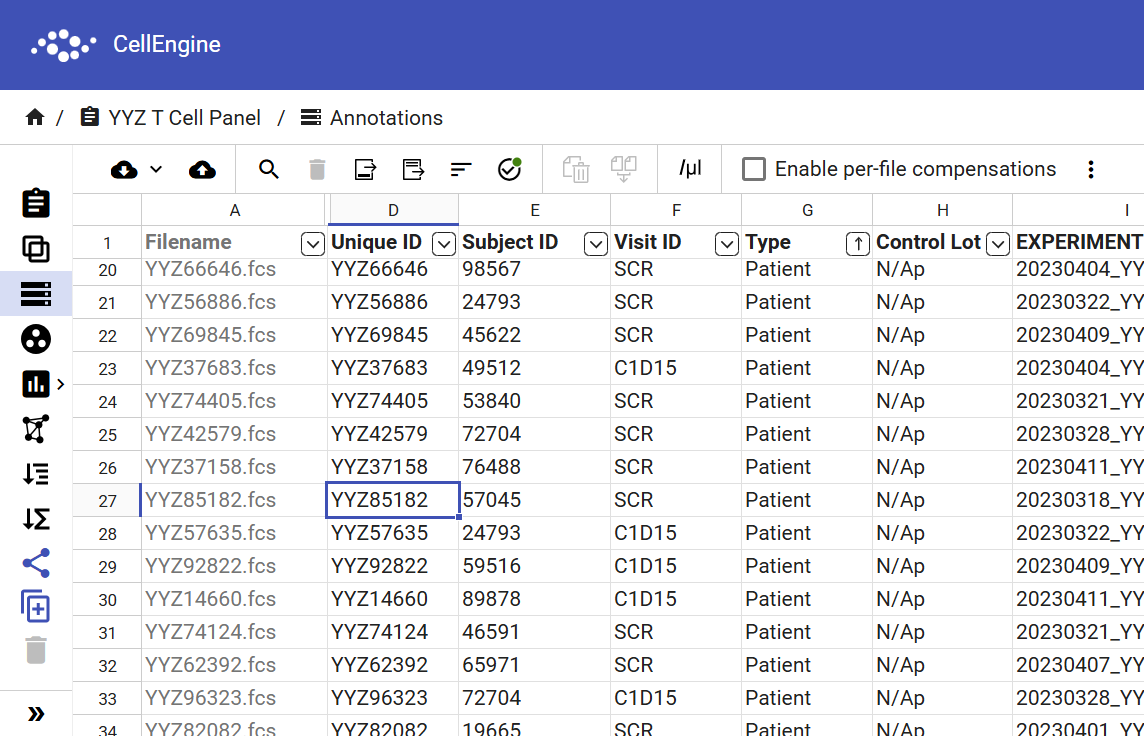Click the export sheet icon

(365, 169)
